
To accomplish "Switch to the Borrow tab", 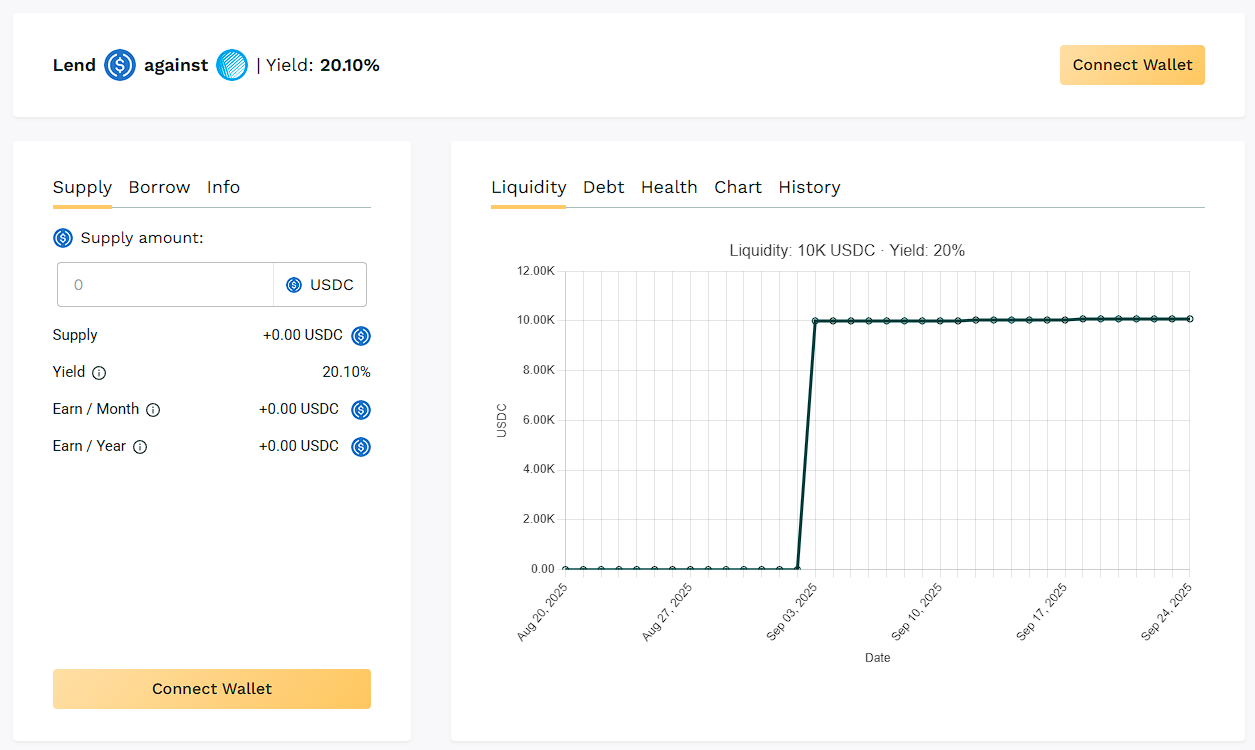I will coord(159,187).
